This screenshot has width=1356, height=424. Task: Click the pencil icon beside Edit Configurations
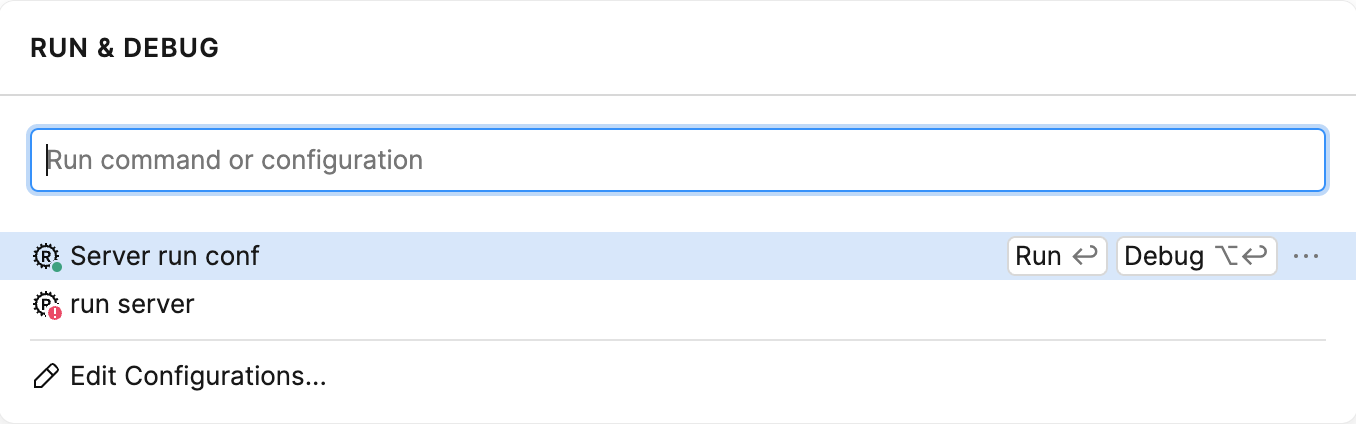[x=45, y=377]
